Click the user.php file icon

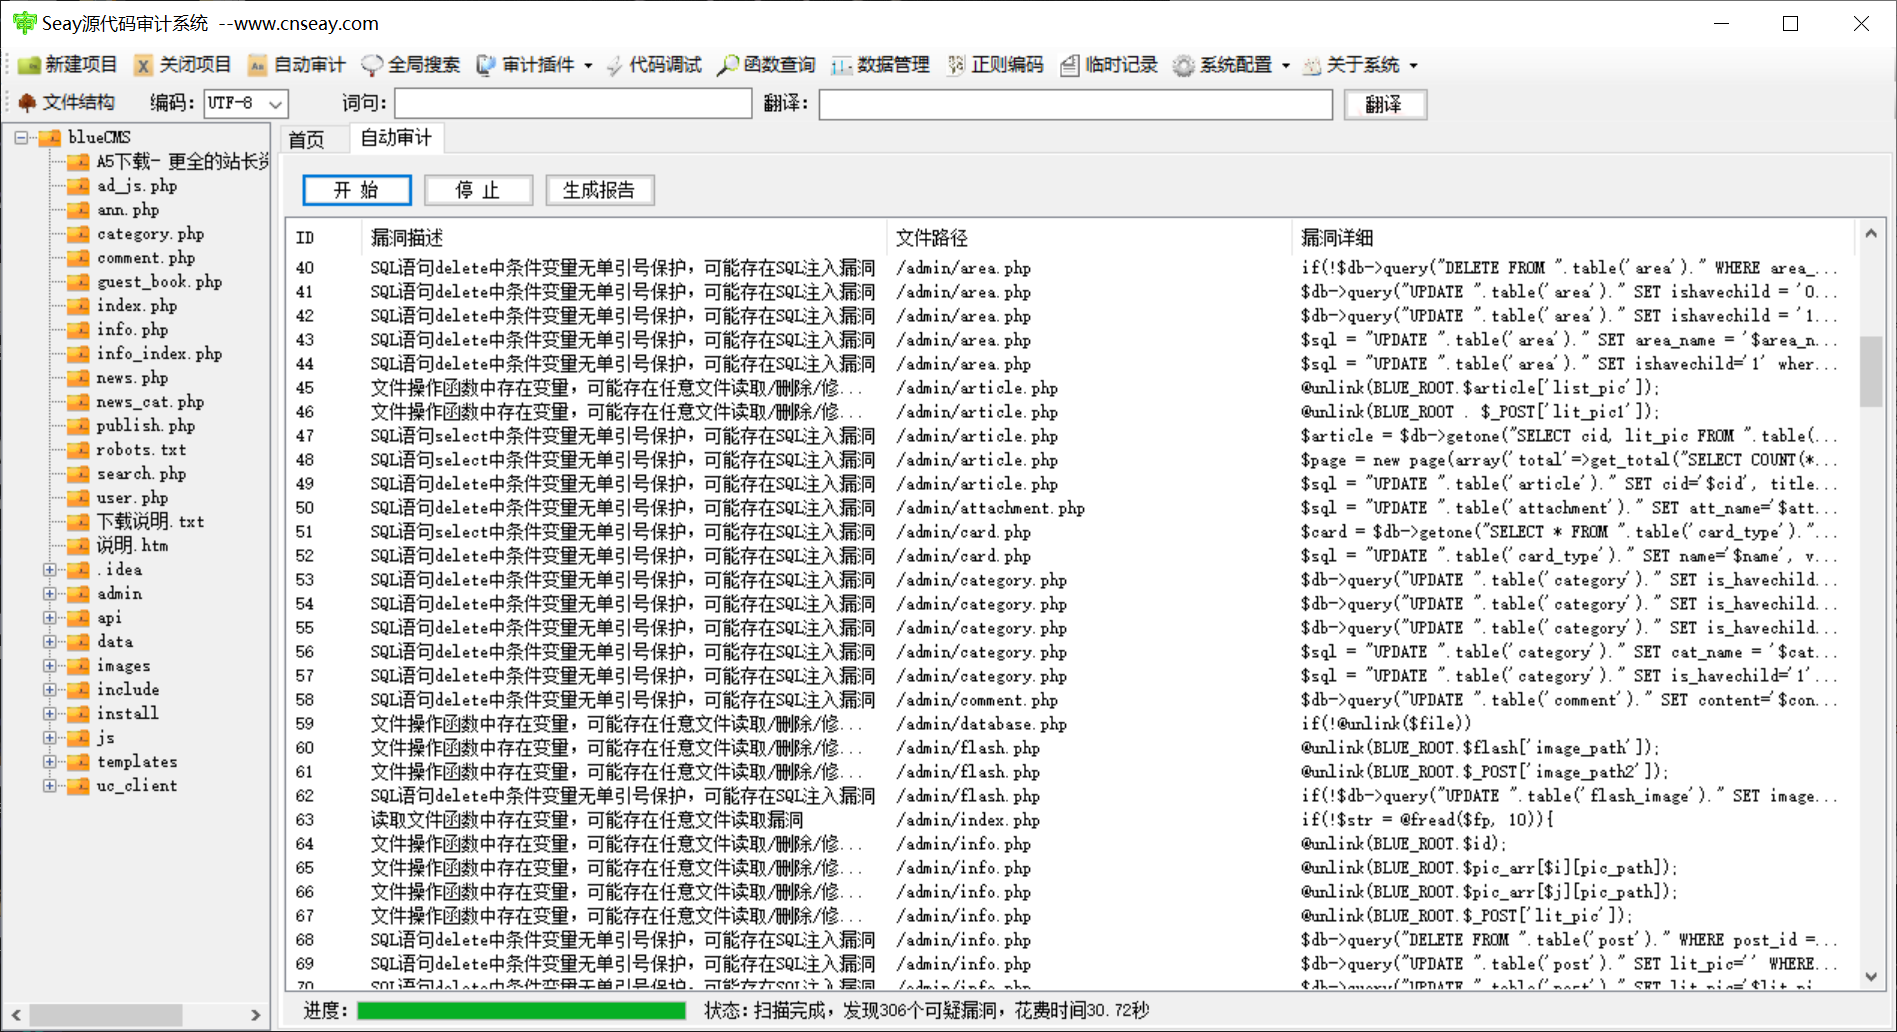(78, 498)
